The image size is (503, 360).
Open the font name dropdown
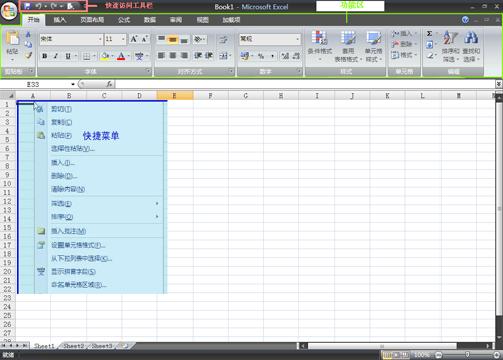(x=100, y=39)
